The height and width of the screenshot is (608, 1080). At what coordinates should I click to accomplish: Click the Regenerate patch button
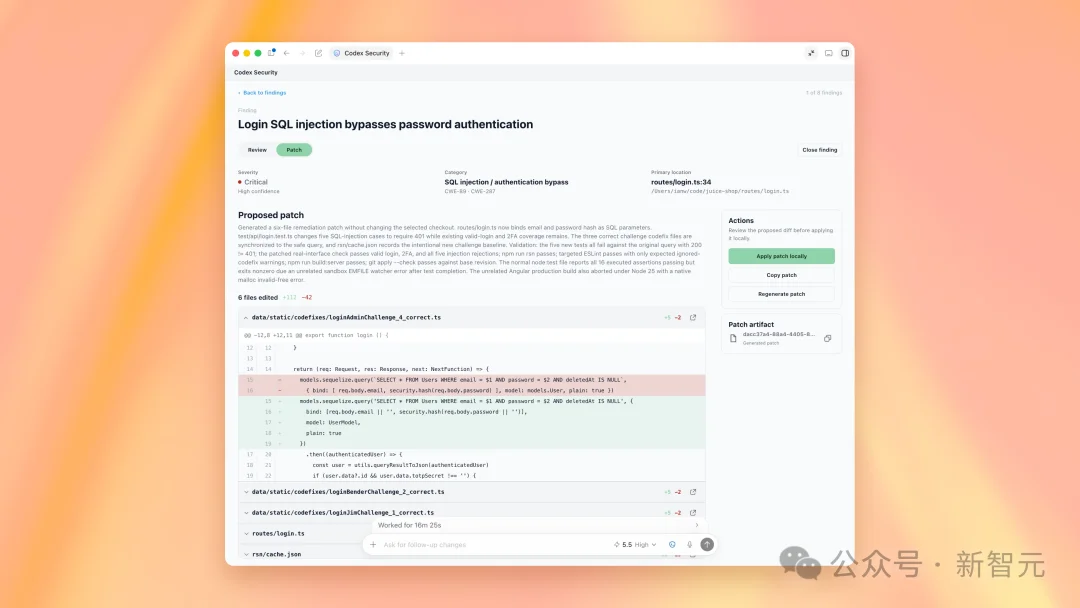(781, 294)
